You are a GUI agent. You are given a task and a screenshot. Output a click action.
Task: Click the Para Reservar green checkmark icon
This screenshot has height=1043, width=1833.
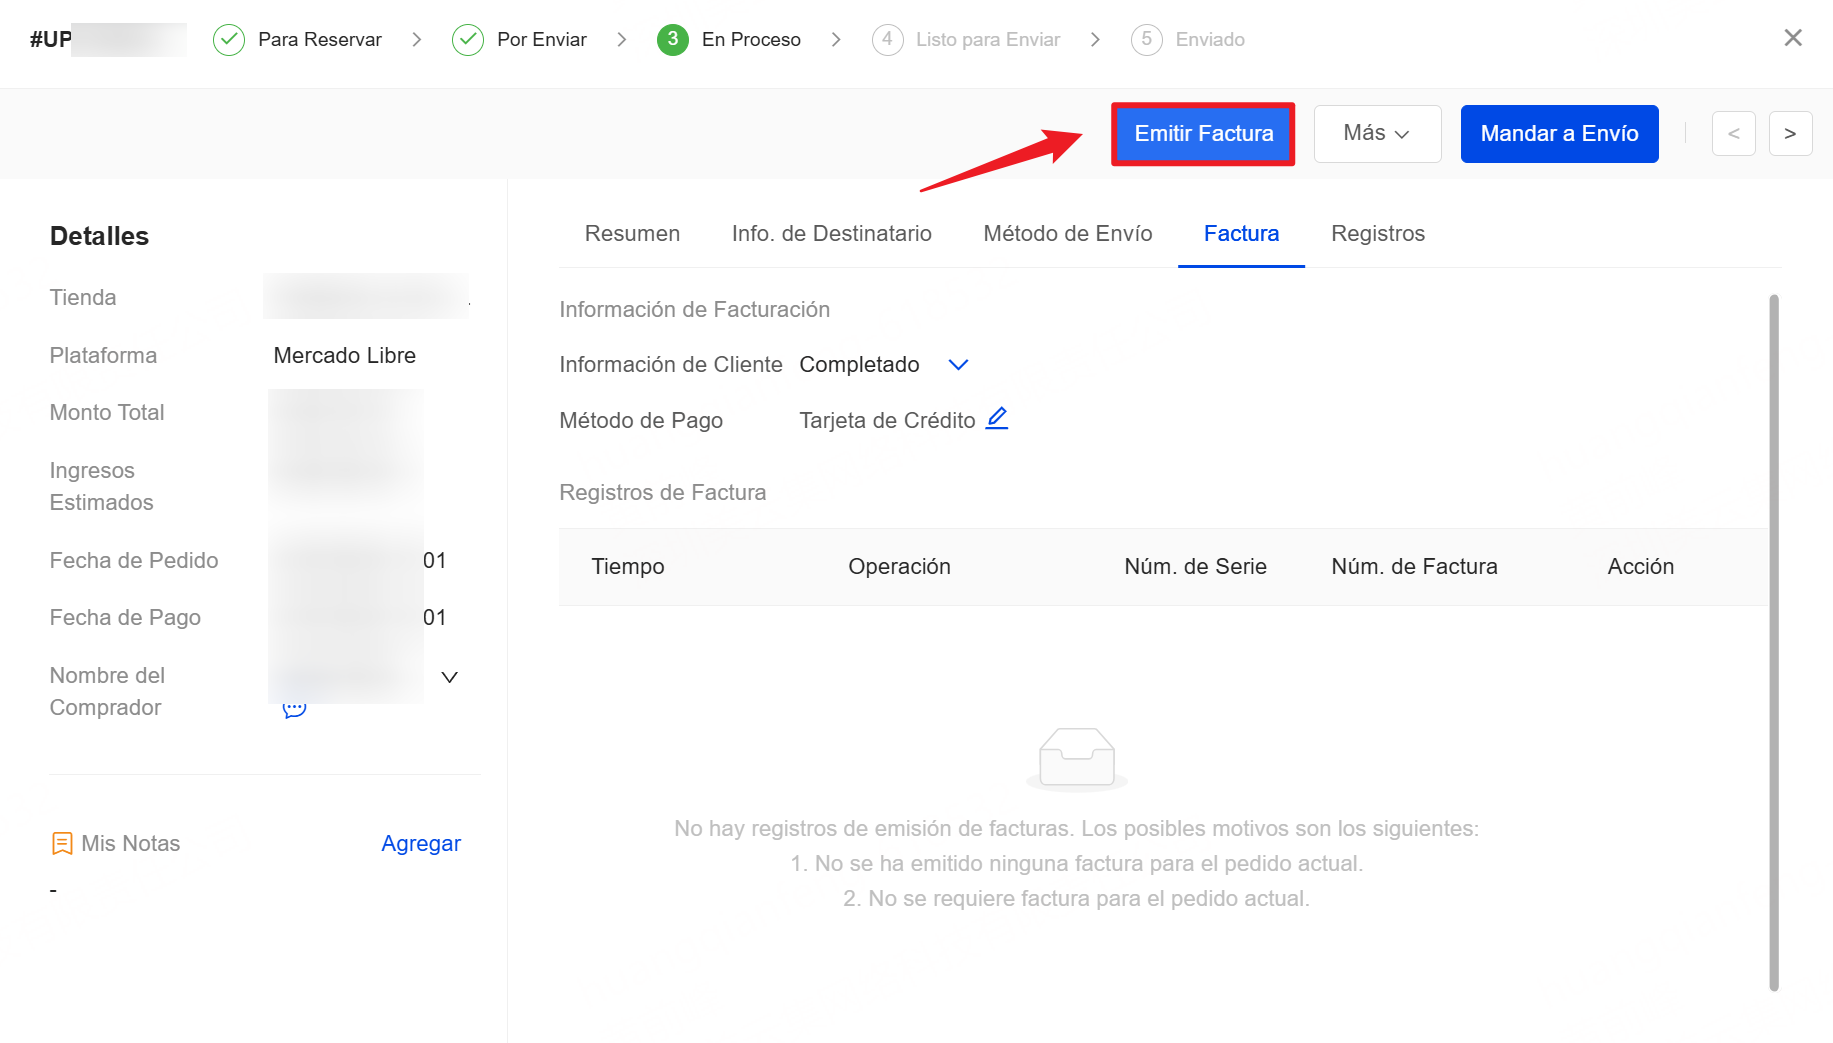coord(229,40)
